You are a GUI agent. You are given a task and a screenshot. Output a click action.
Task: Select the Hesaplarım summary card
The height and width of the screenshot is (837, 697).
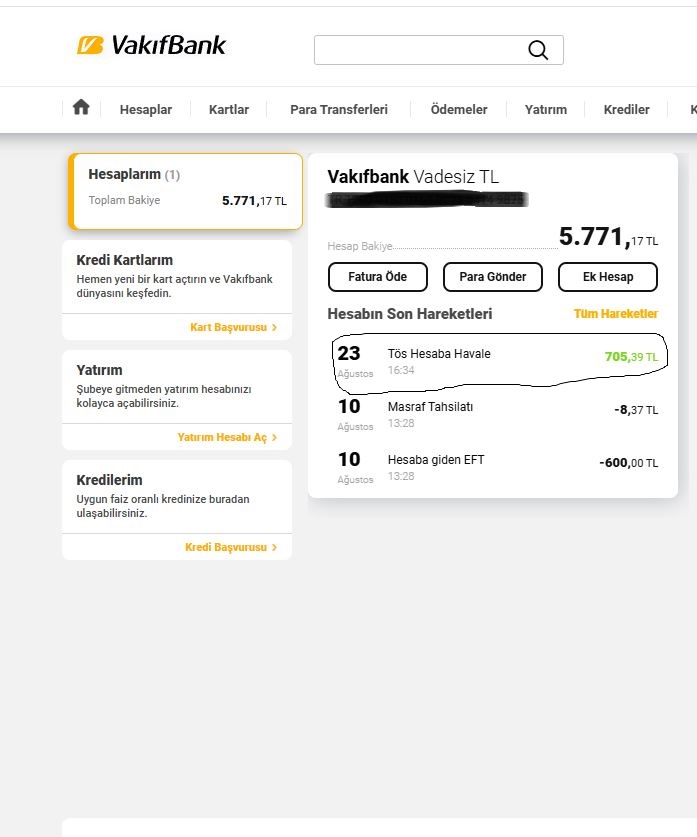pyautogui.click(x=186, y=191)
